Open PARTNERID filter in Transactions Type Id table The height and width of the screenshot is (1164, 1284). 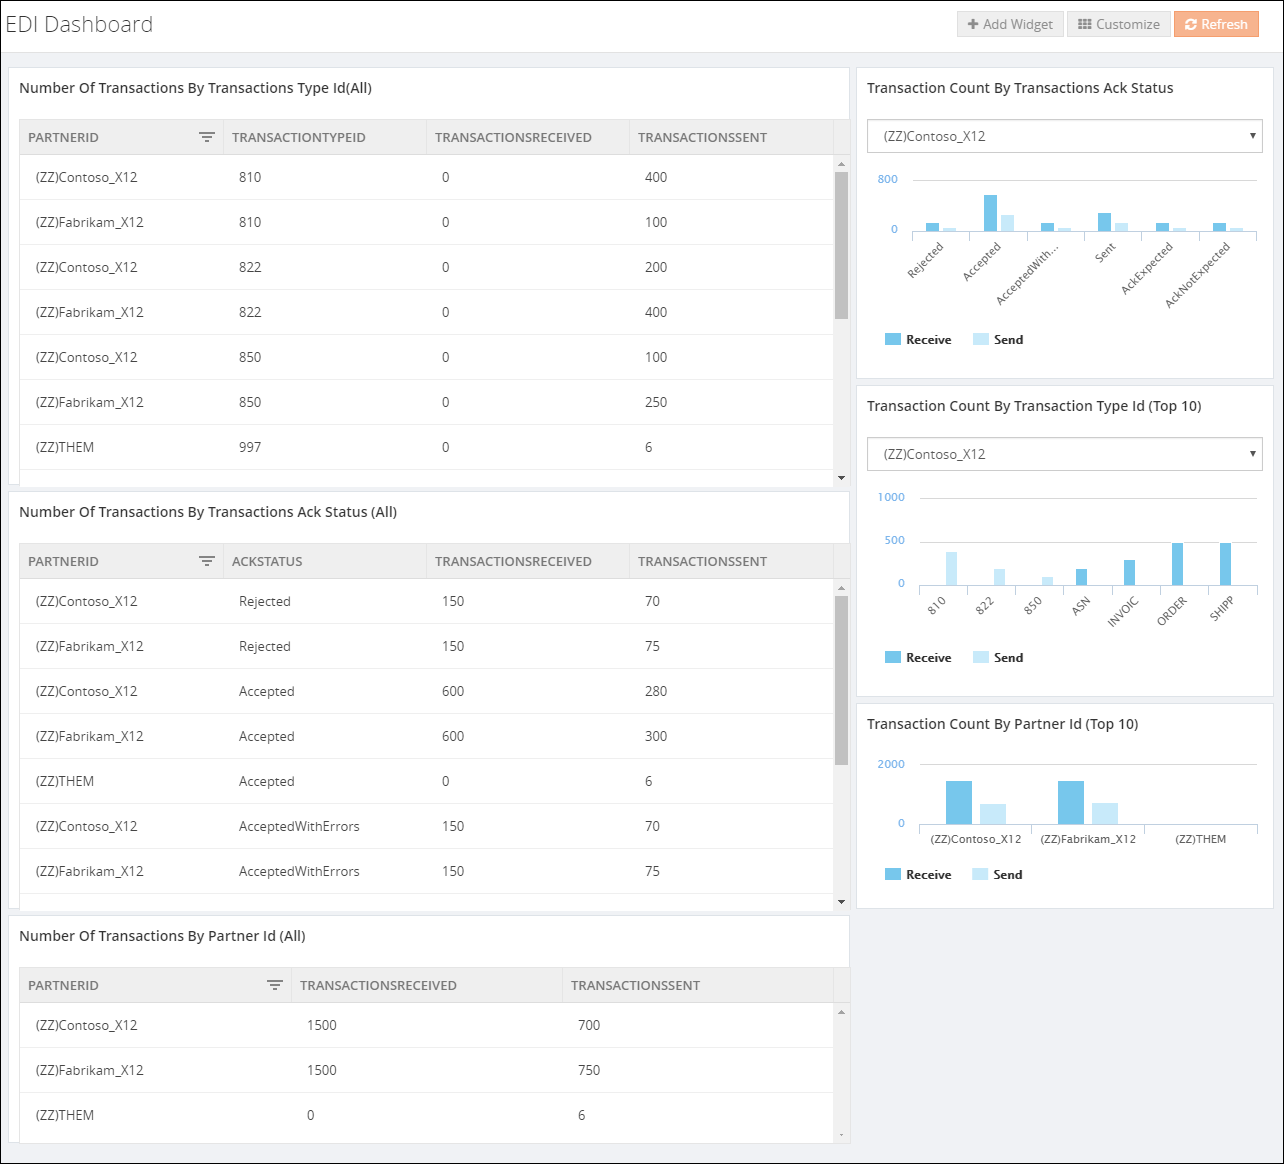pyautogui.click(x=207, y=137)
